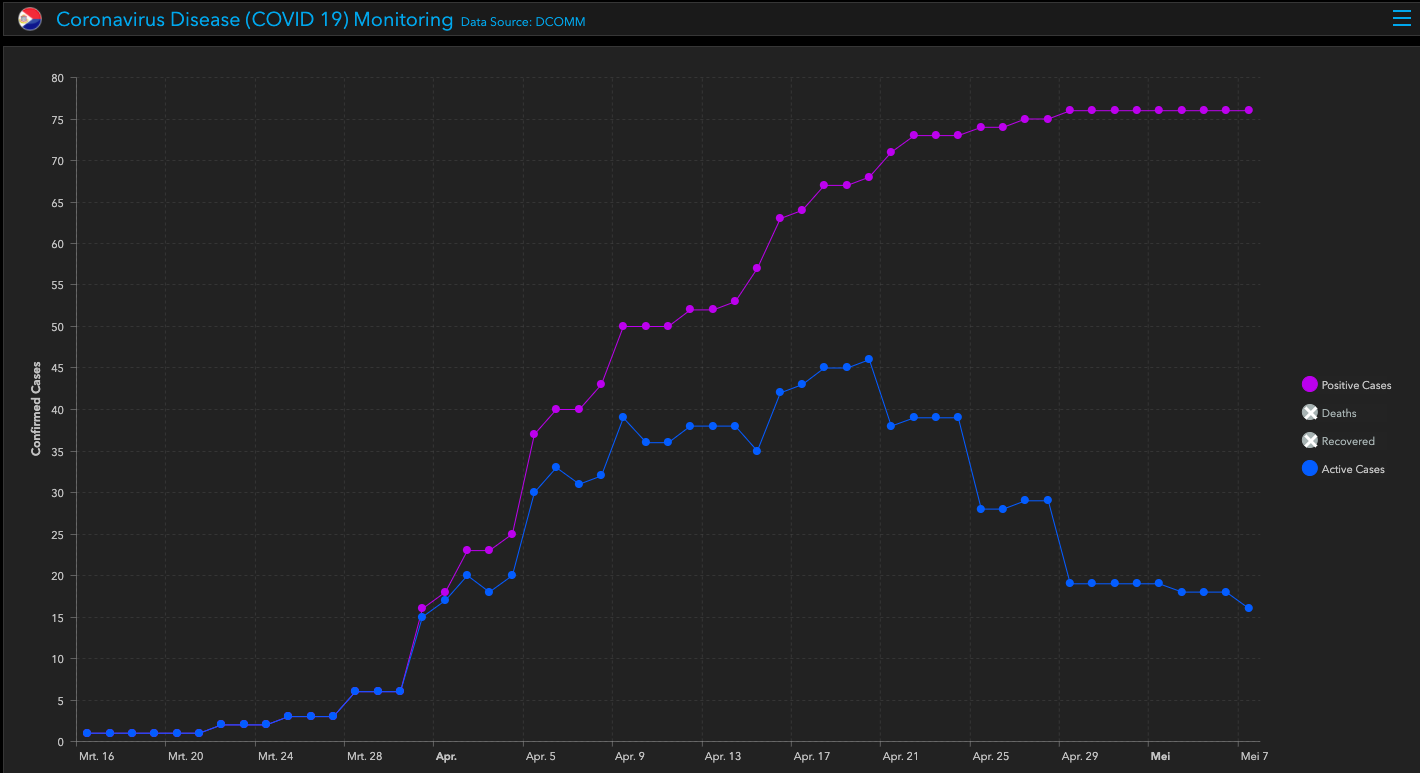Image resolution: width=1420 pixels, height=773 pixels.
Task: Select the Positive Cases point at value 57
Action: click(x=757, y=268)
